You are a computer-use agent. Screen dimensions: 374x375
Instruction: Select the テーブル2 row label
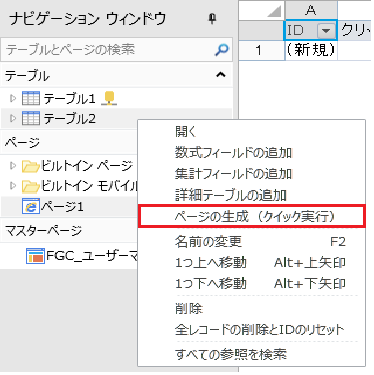pos(70,119)
